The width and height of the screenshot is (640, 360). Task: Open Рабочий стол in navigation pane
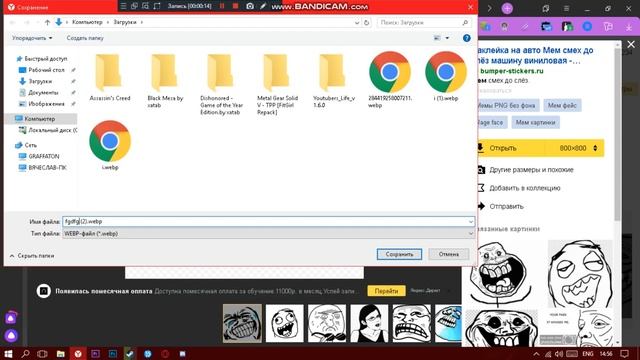coord(46,70)
